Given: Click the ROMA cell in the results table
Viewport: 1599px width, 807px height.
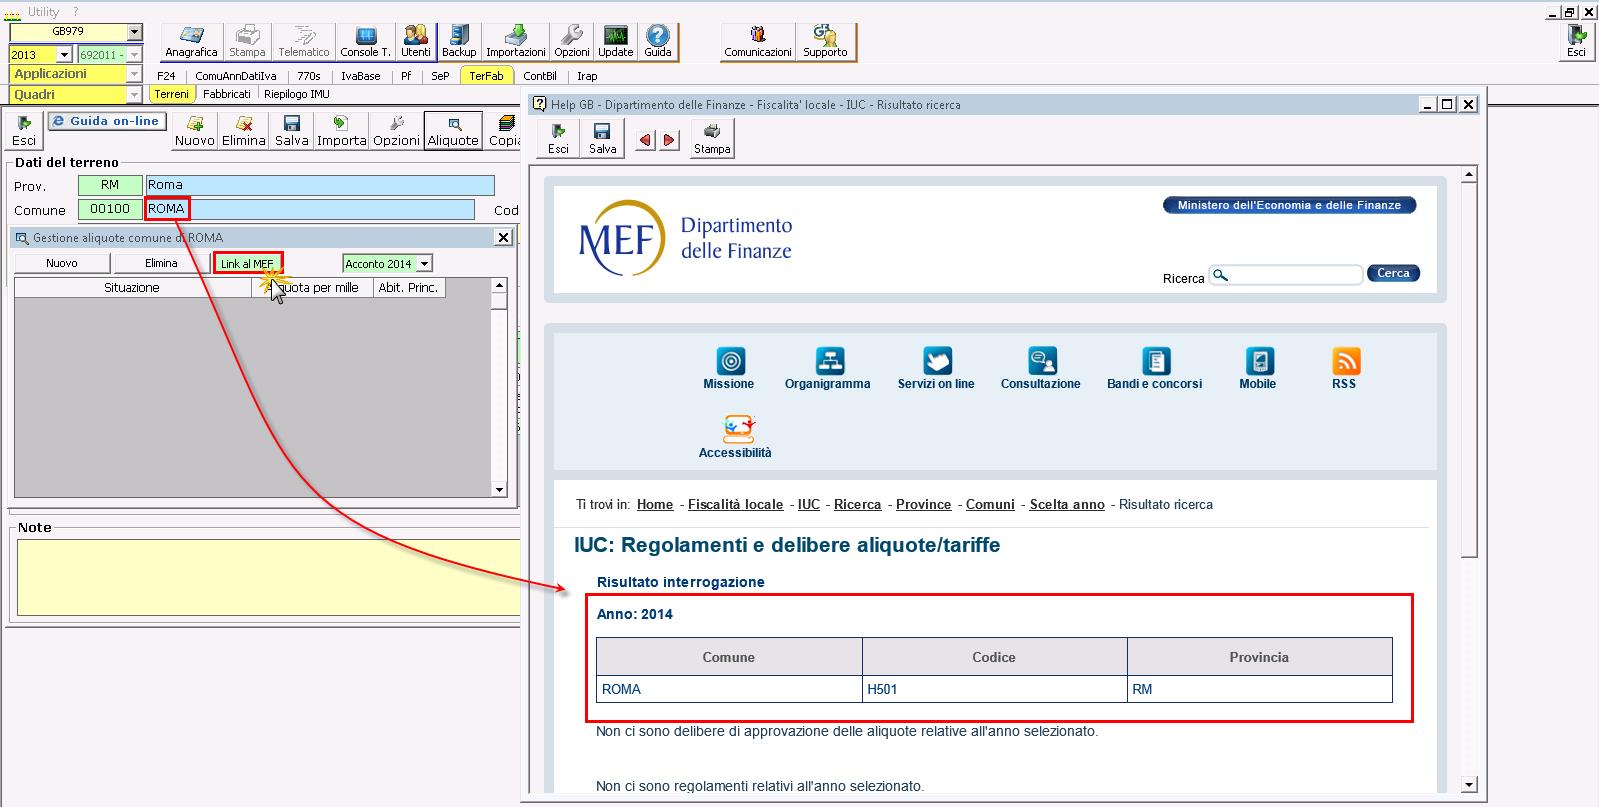Looking at the screenshot, I should [x=729, y=690].
